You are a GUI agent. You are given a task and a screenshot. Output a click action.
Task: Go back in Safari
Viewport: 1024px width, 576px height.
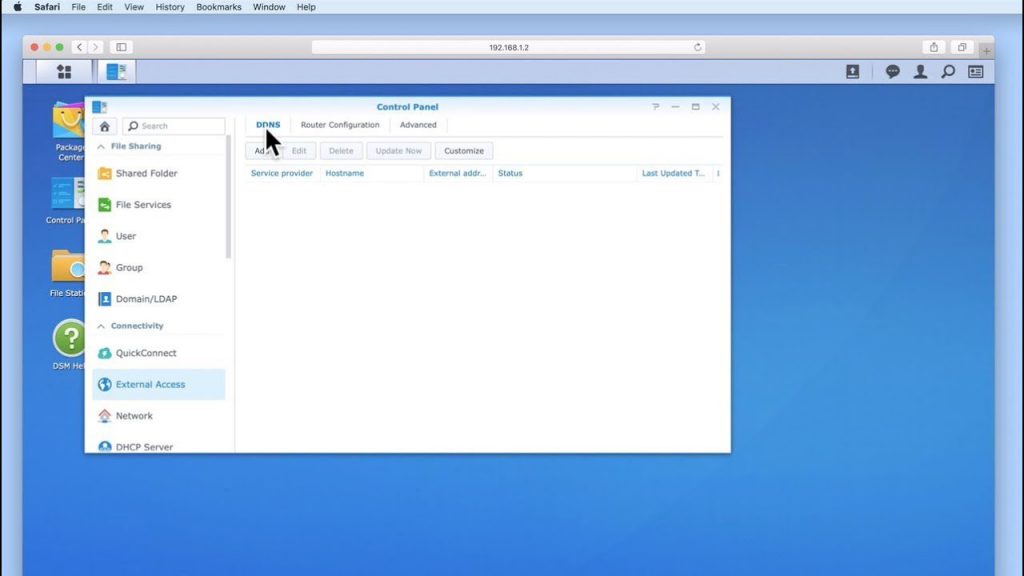[79, 47]
